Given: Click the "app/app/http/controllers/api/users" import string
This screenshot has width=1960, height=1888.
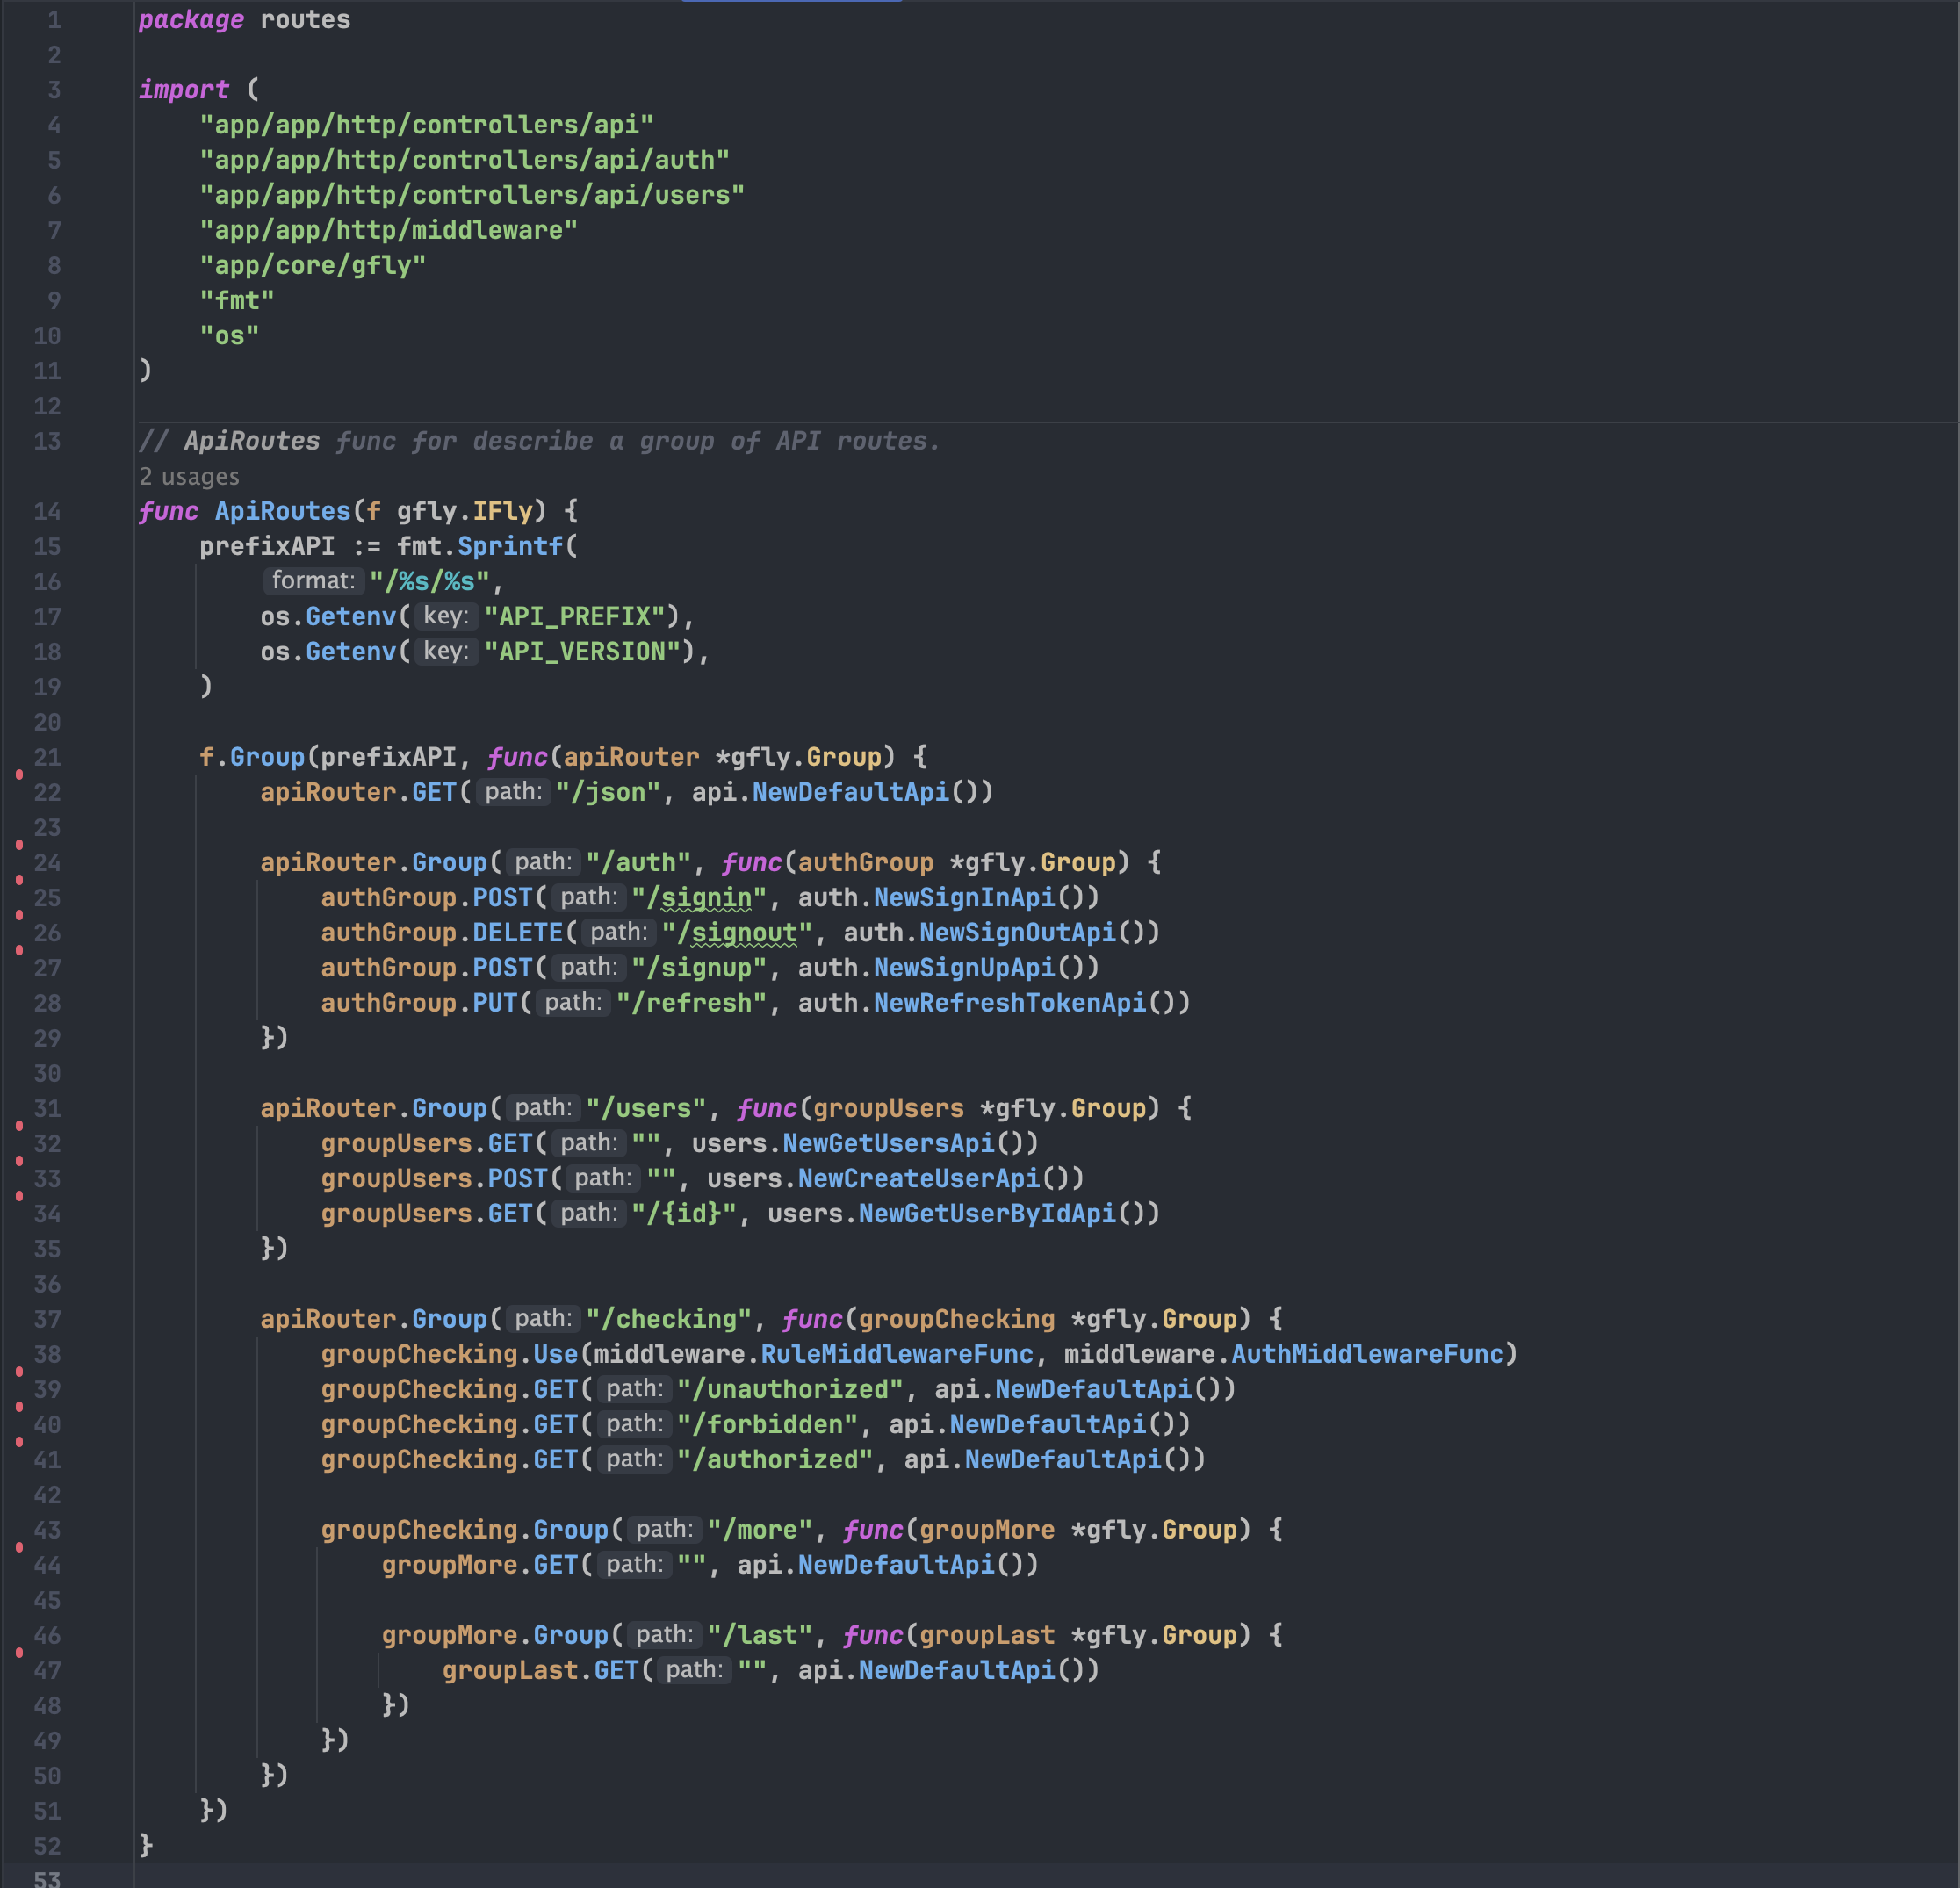Looking at the screenshot, I should click(472, 195).
